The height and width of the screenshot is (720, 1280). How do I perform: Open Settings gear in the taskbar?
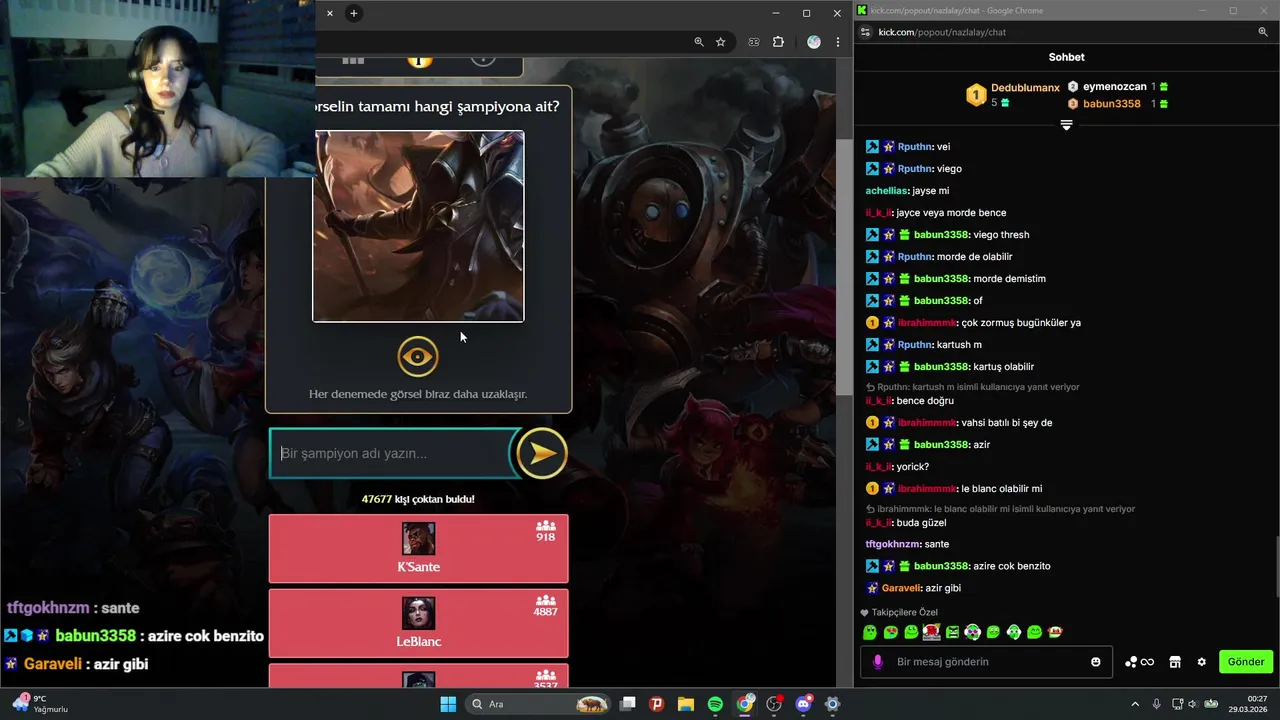coord(832,704)
